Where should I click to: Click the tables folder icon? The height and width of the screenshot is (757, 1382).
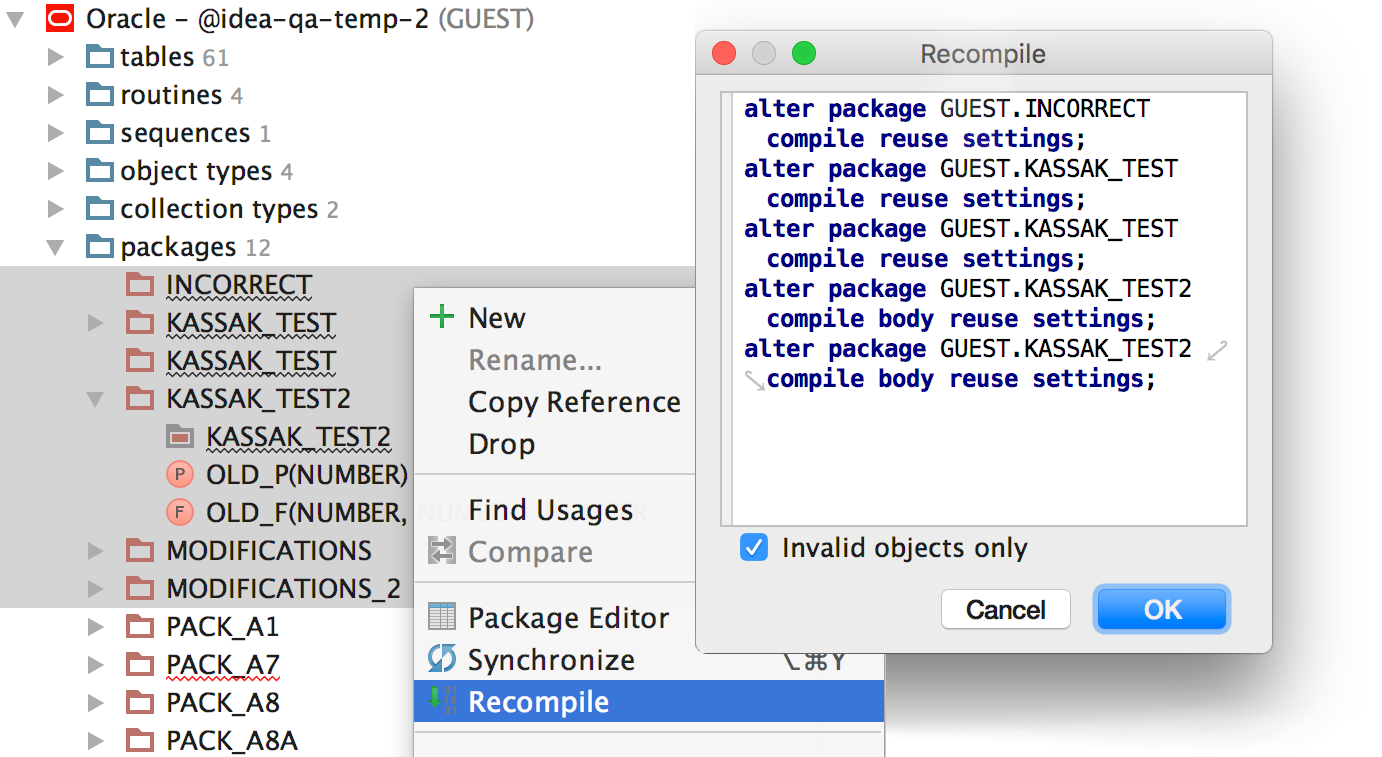click(x=100, y=57)
